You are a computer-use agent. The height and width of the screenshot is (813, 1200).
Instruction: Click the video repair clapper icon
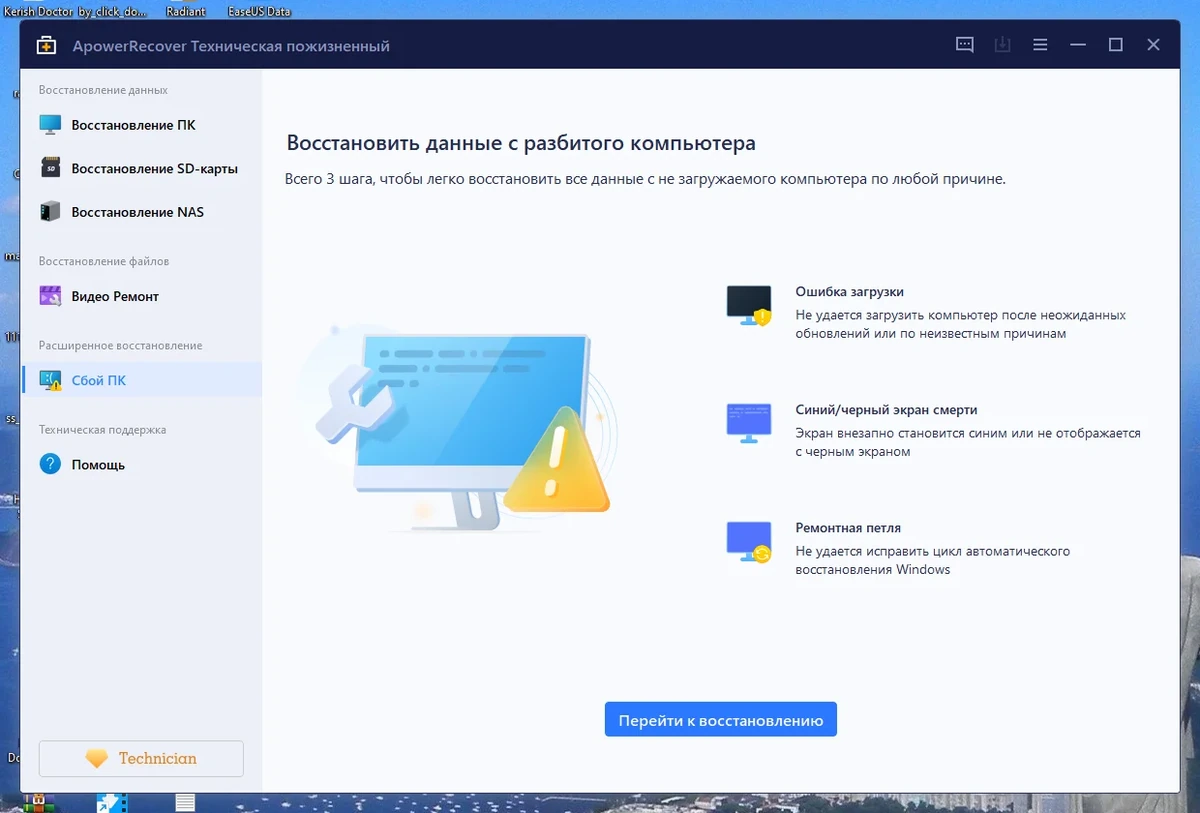(x=50, y=296)
